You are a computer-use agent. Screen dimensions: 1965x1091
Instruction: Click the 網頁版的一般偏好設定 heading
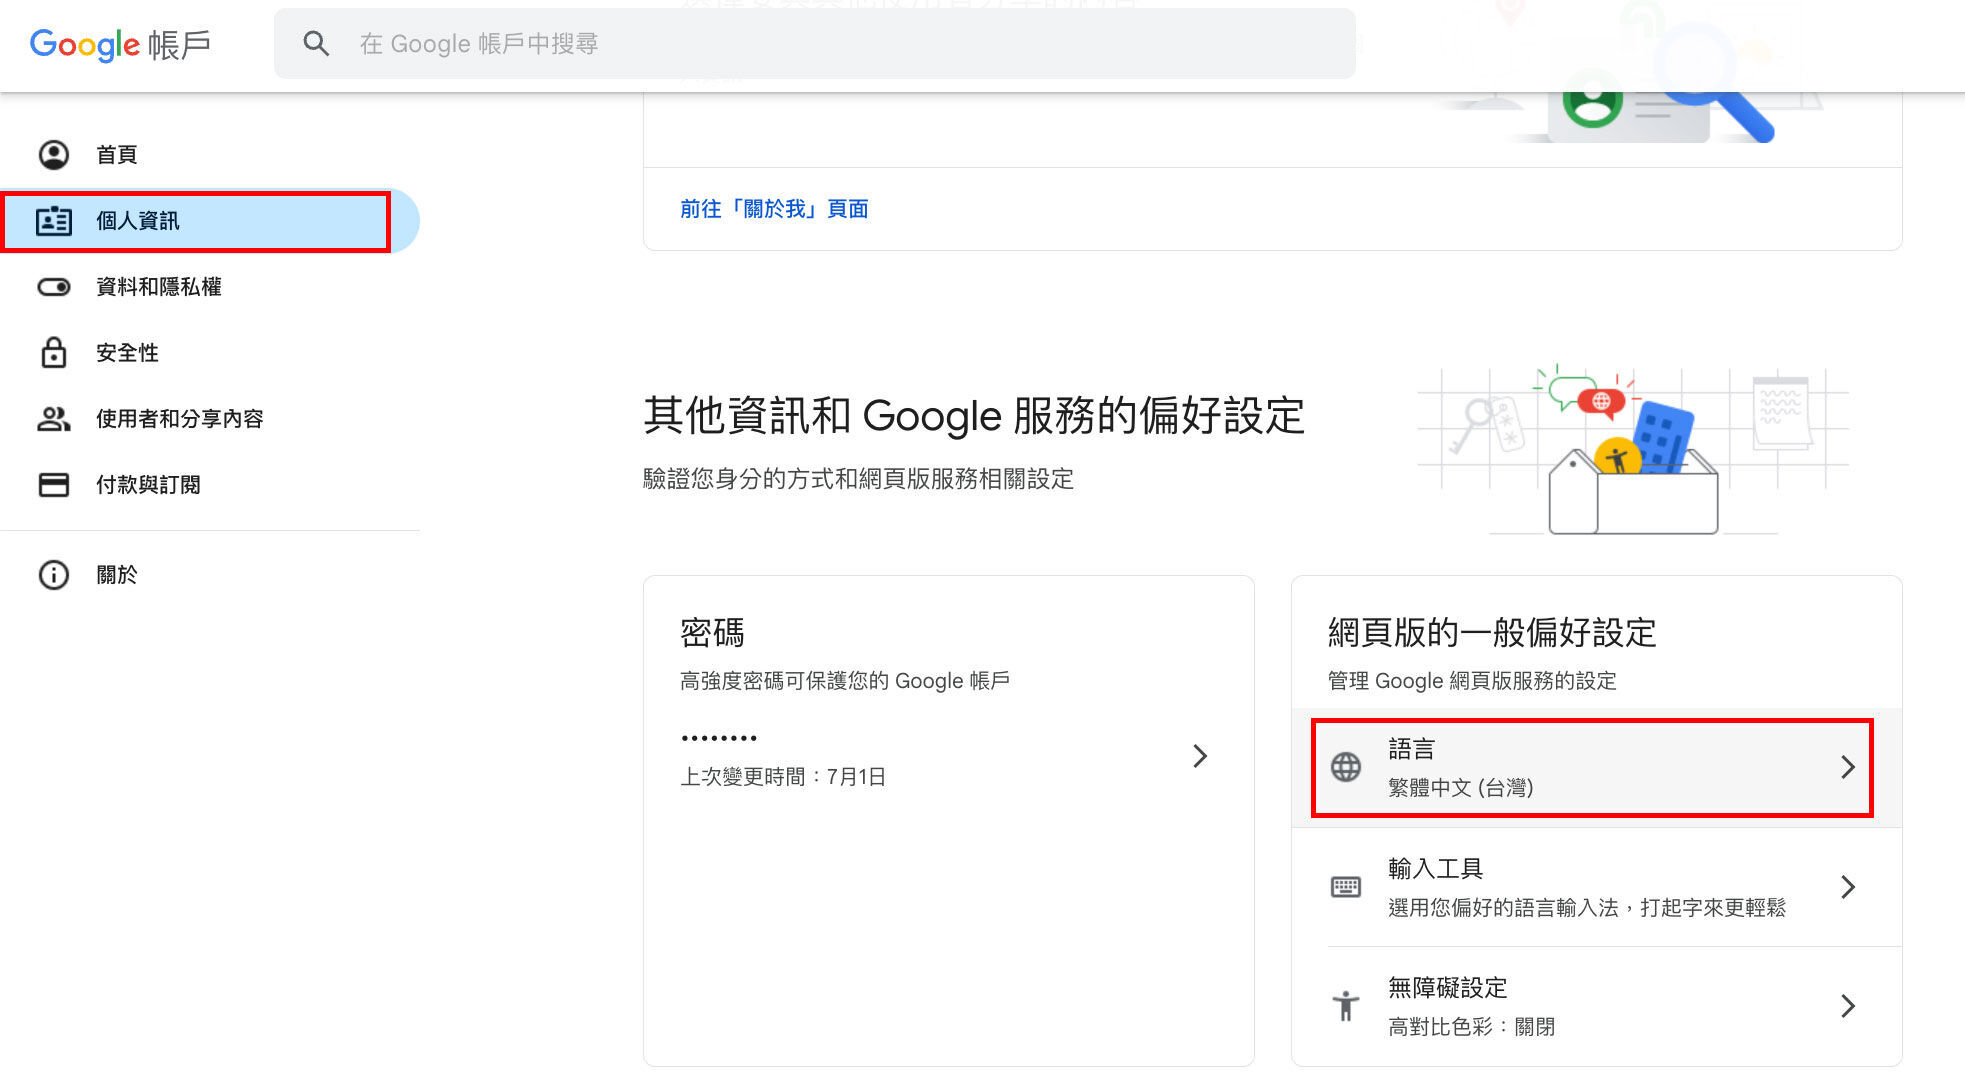pyautogui.click(x=1492, y=632)
